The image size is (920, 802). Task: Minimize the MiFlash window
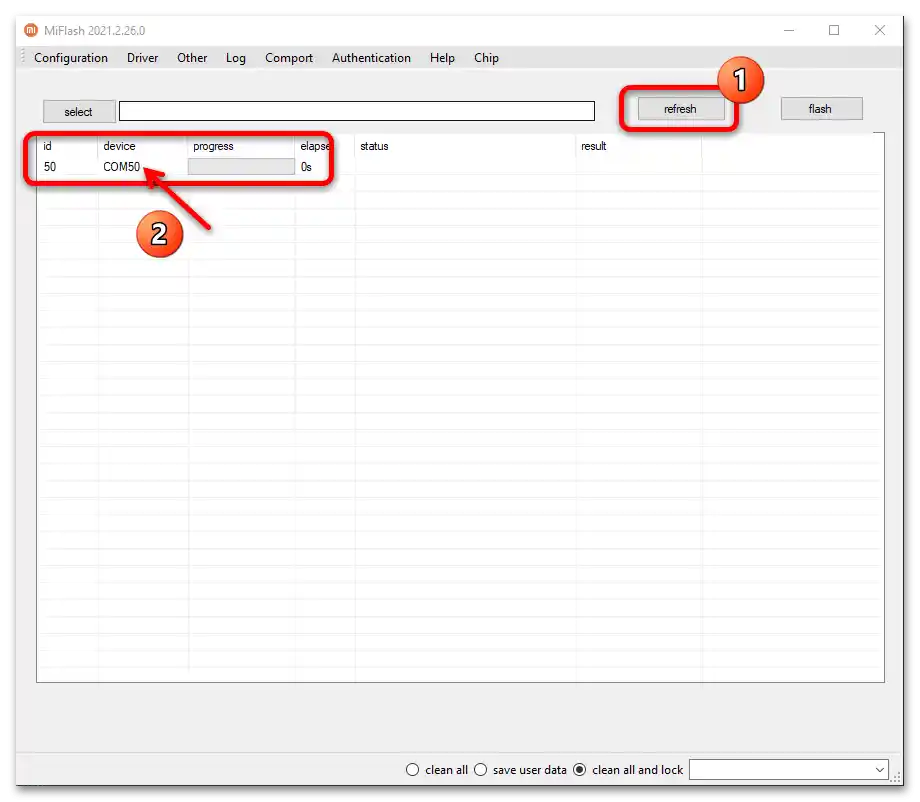click(789, 31)
